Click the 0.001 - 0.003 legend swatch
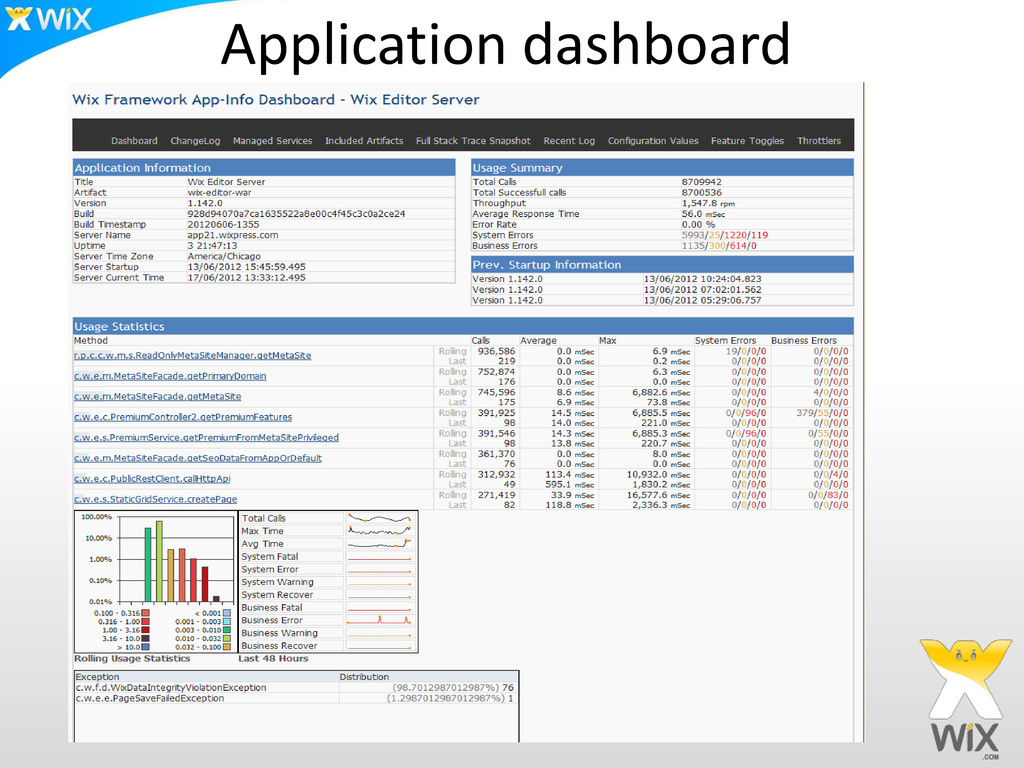Screen dimensions: 1024x768 (227, 622)
